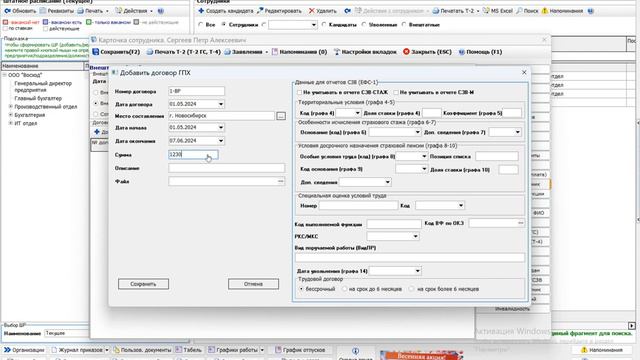Click the Файл browse ellipsis button
640x360 pixels.
coord(281,181)
